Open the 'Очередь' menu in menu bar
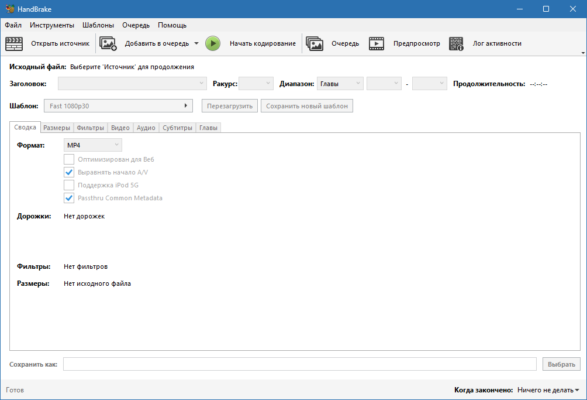 136,25
